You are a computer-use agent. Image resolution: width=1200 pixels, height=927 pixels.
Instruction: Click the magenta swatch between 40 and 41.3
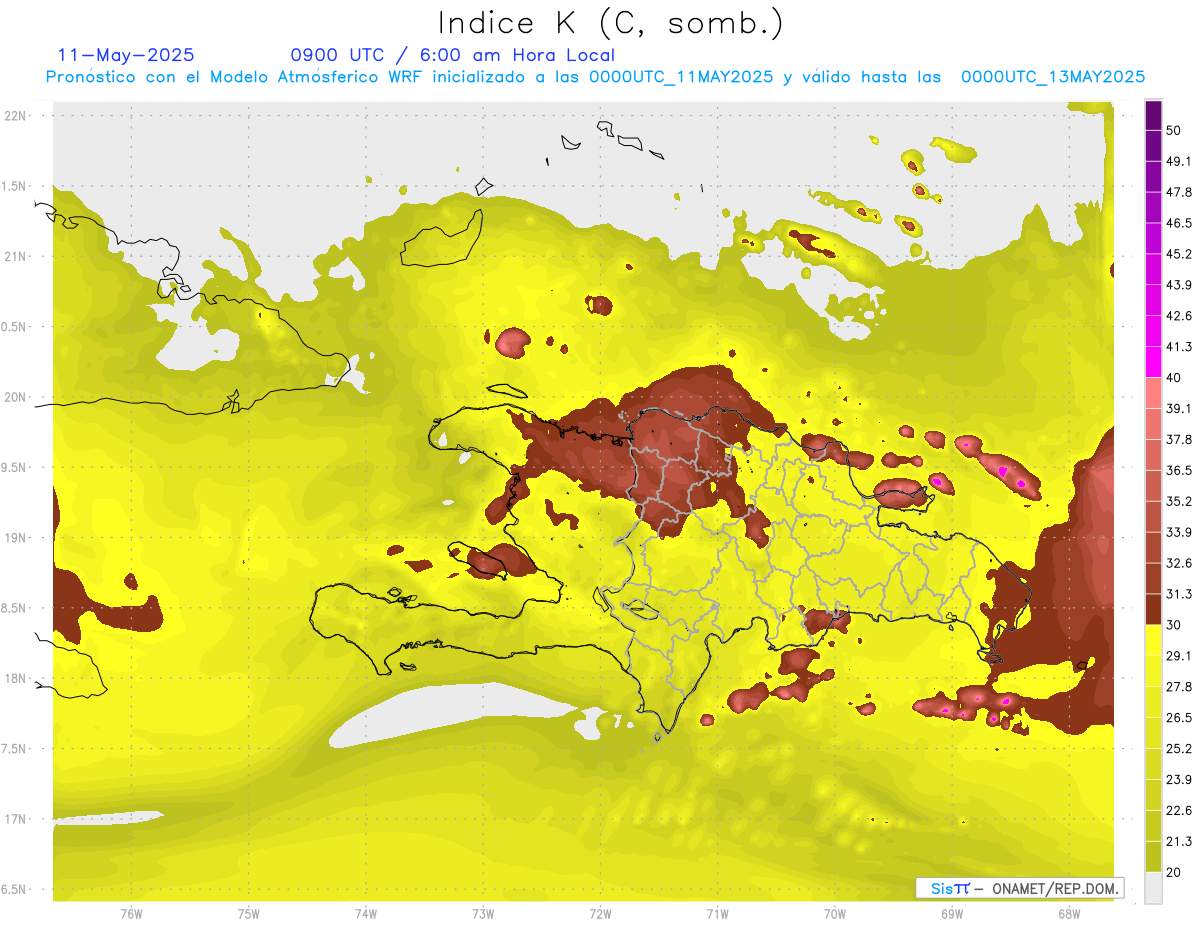[x=1153, y=362]
